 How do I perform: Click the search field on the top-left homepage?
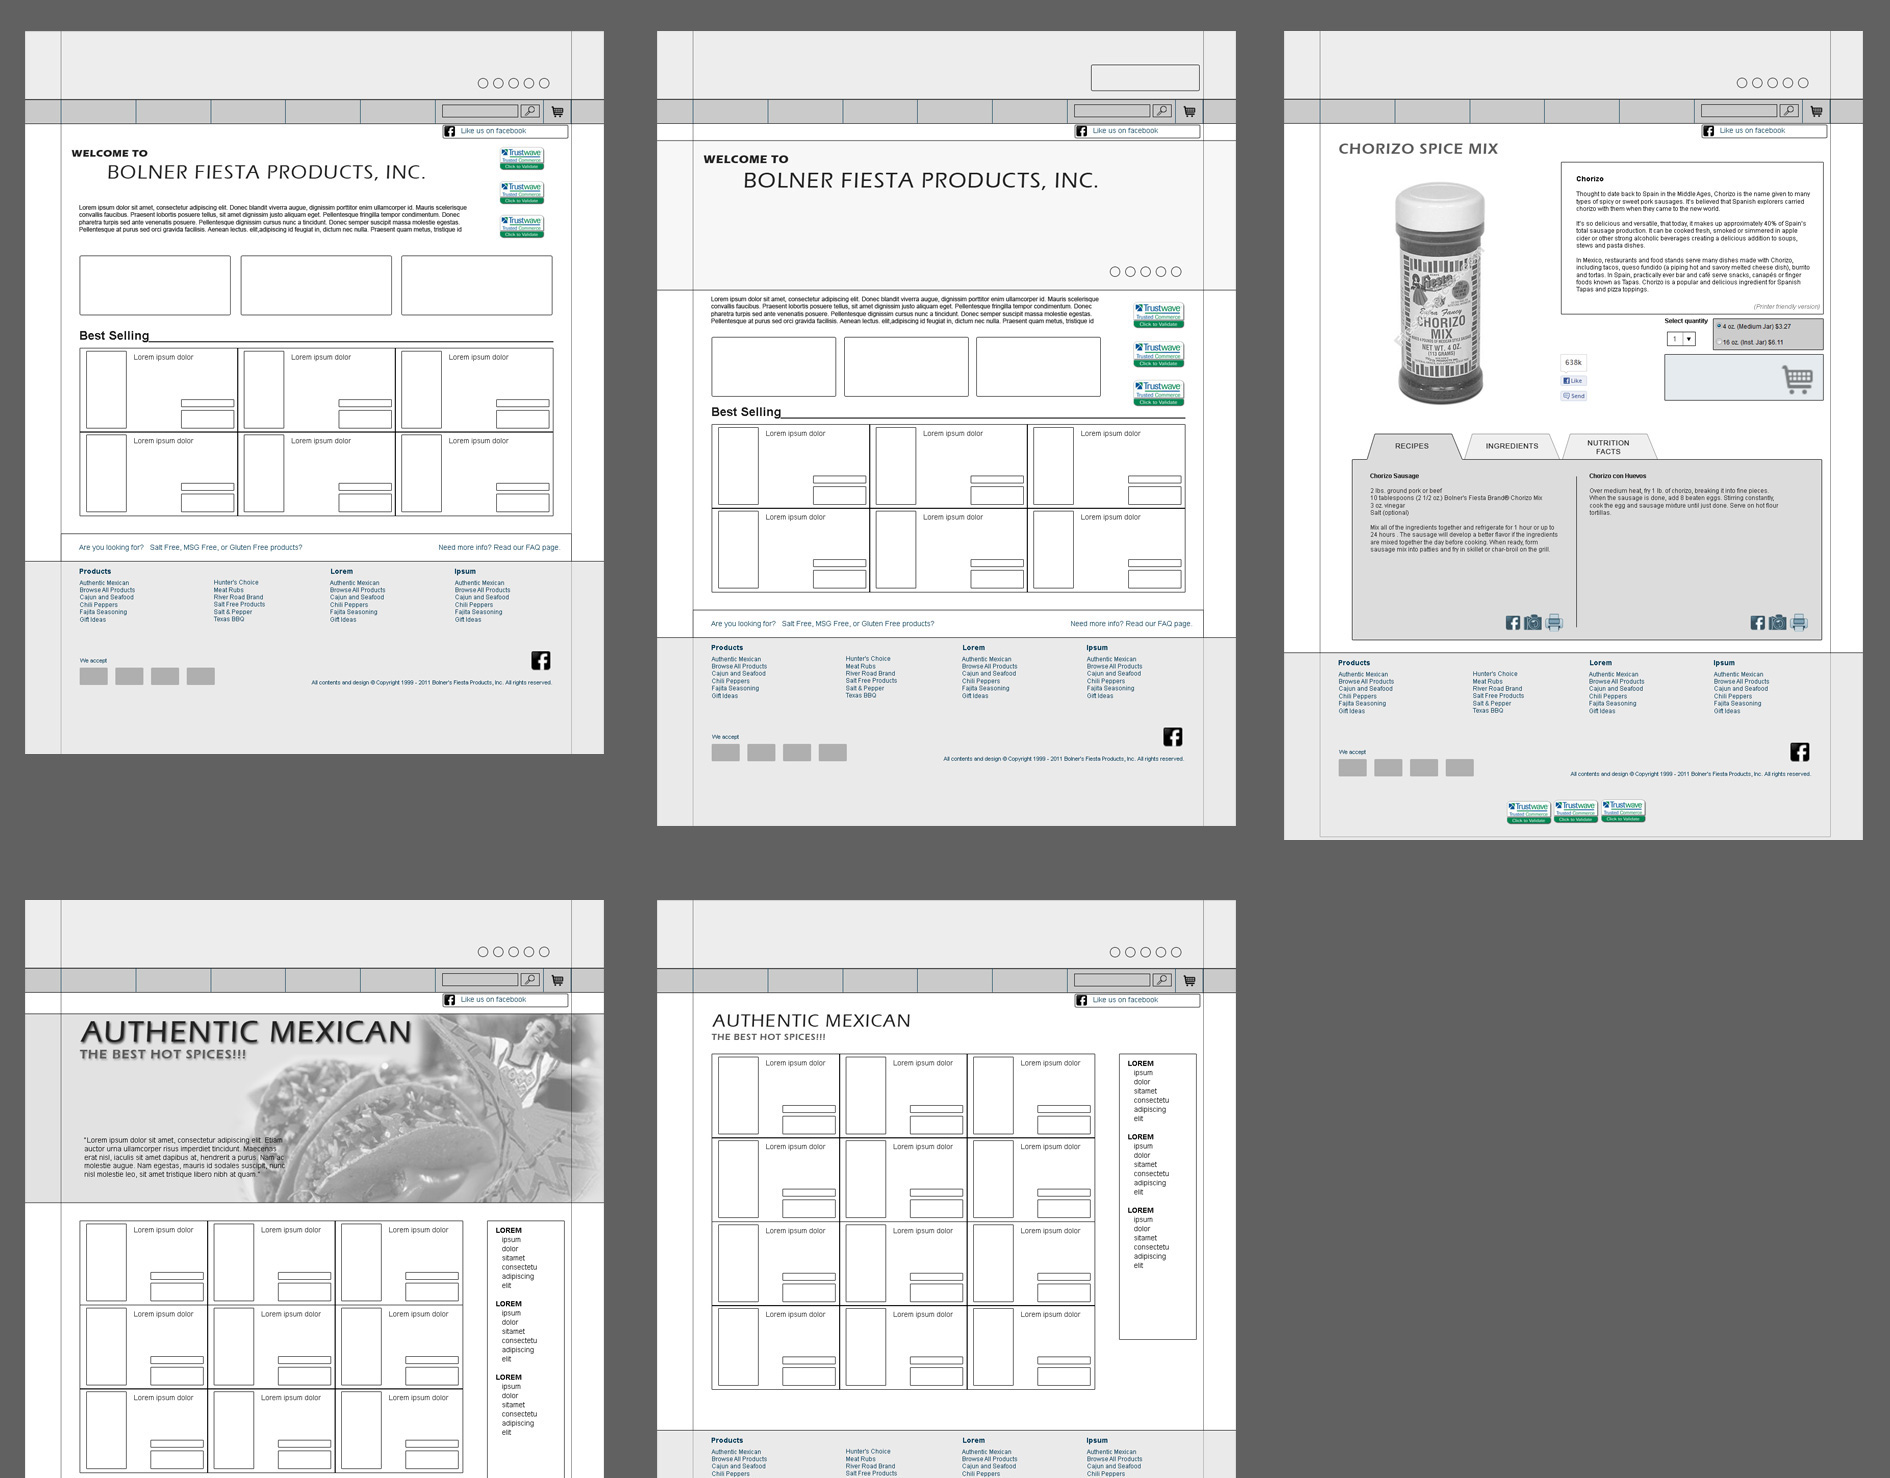click(x=480, y=111)
